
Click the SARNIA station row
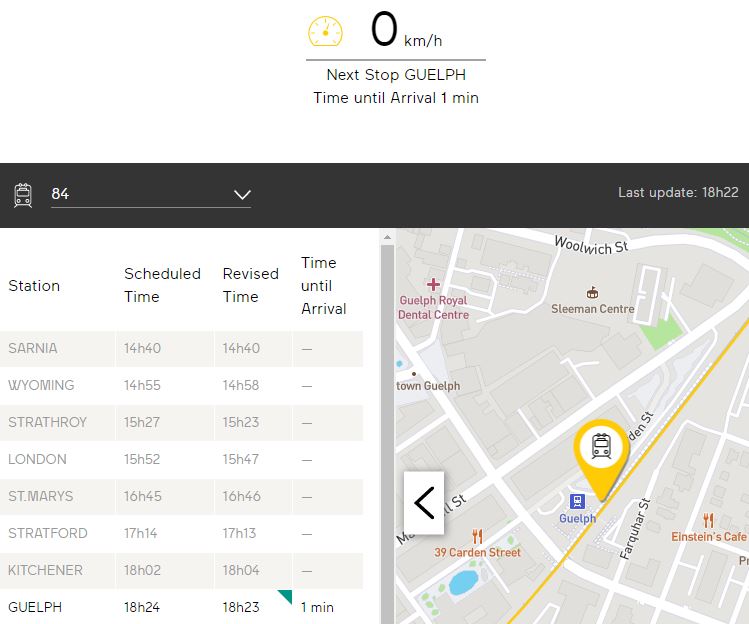(180, 348)
